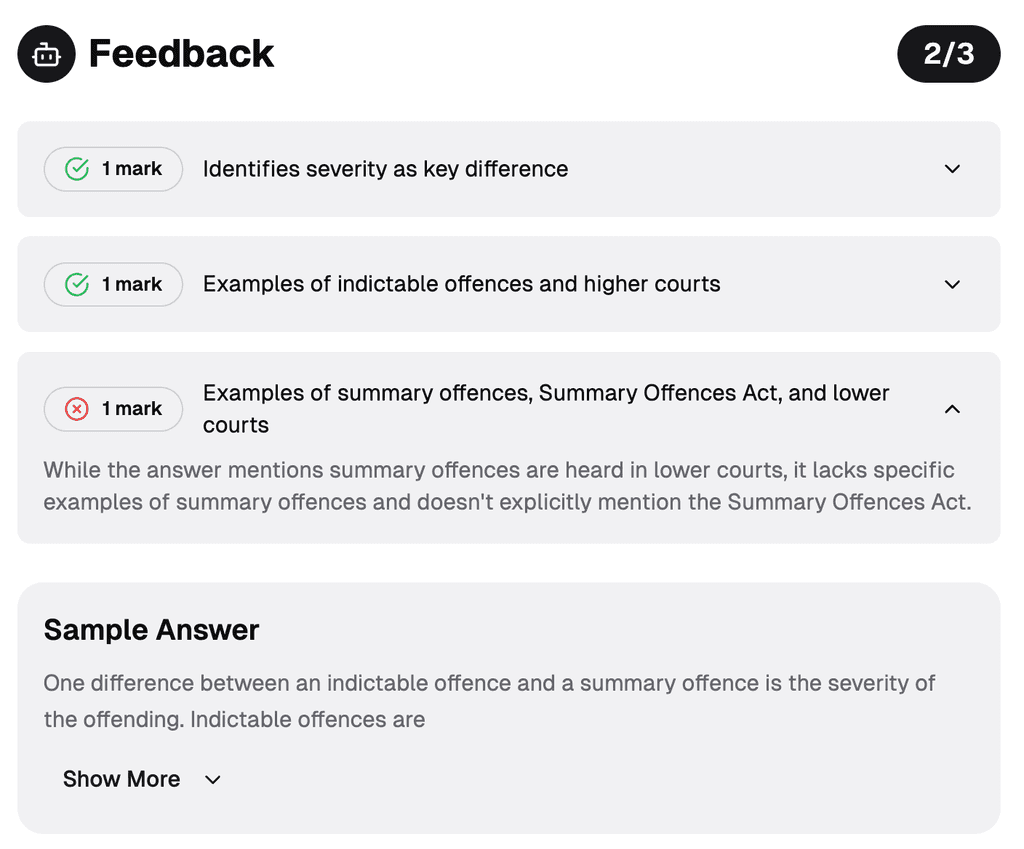Expand the first criterion using its chevron
Image resolution: width=1024 pixels, height=849 pixels.
[x=952, y=169]
